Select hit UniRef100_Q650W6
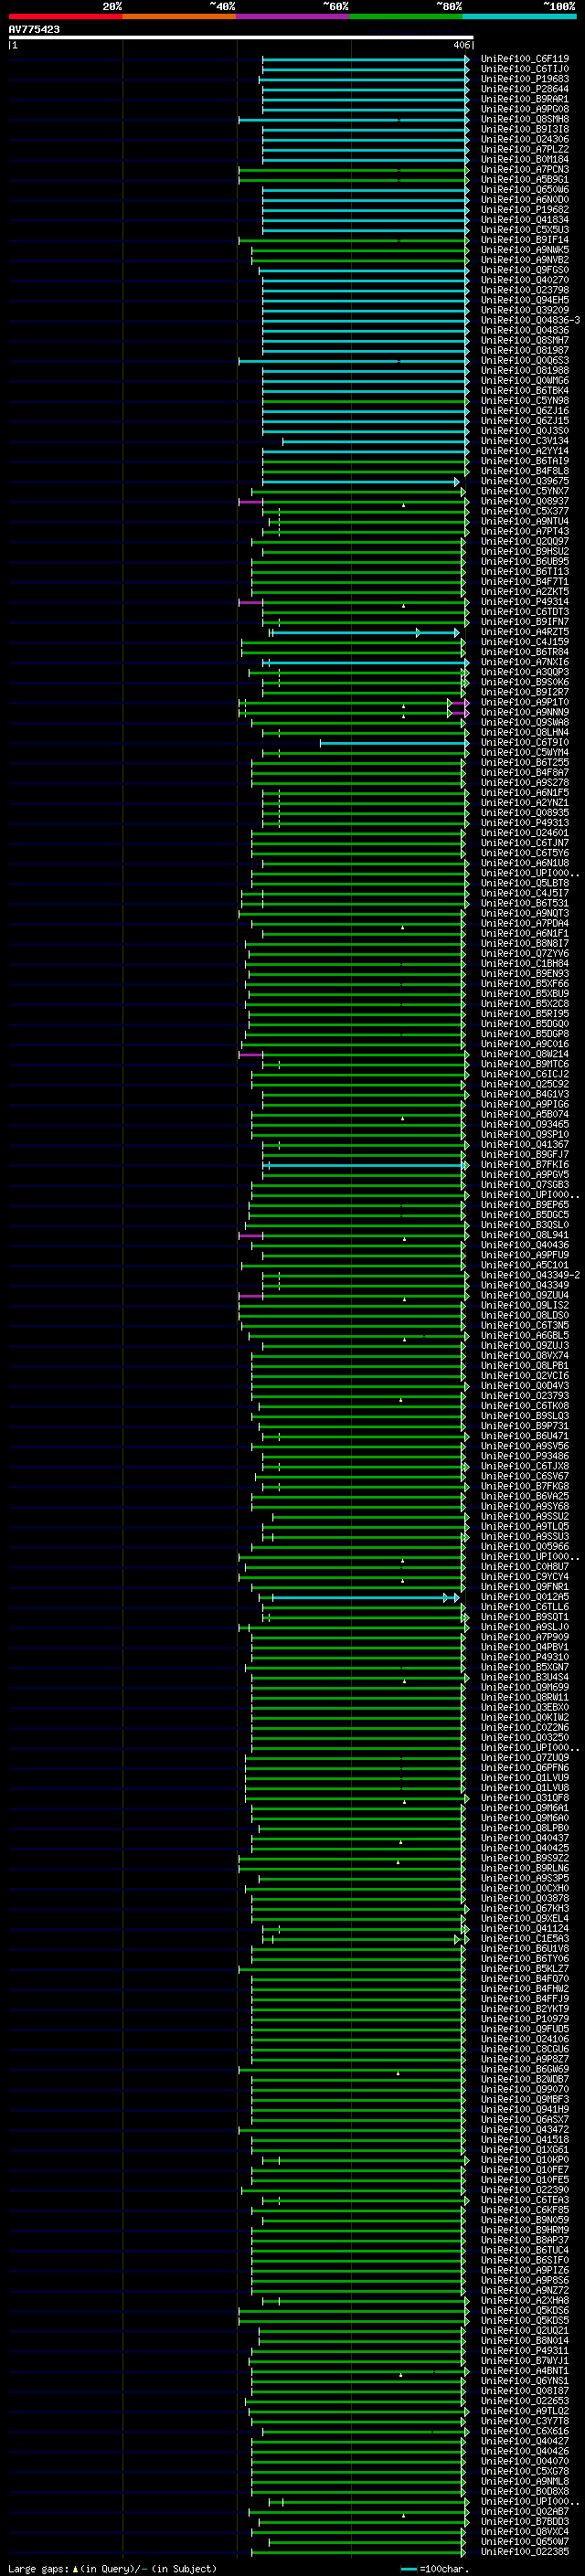 tap(525, 190)
